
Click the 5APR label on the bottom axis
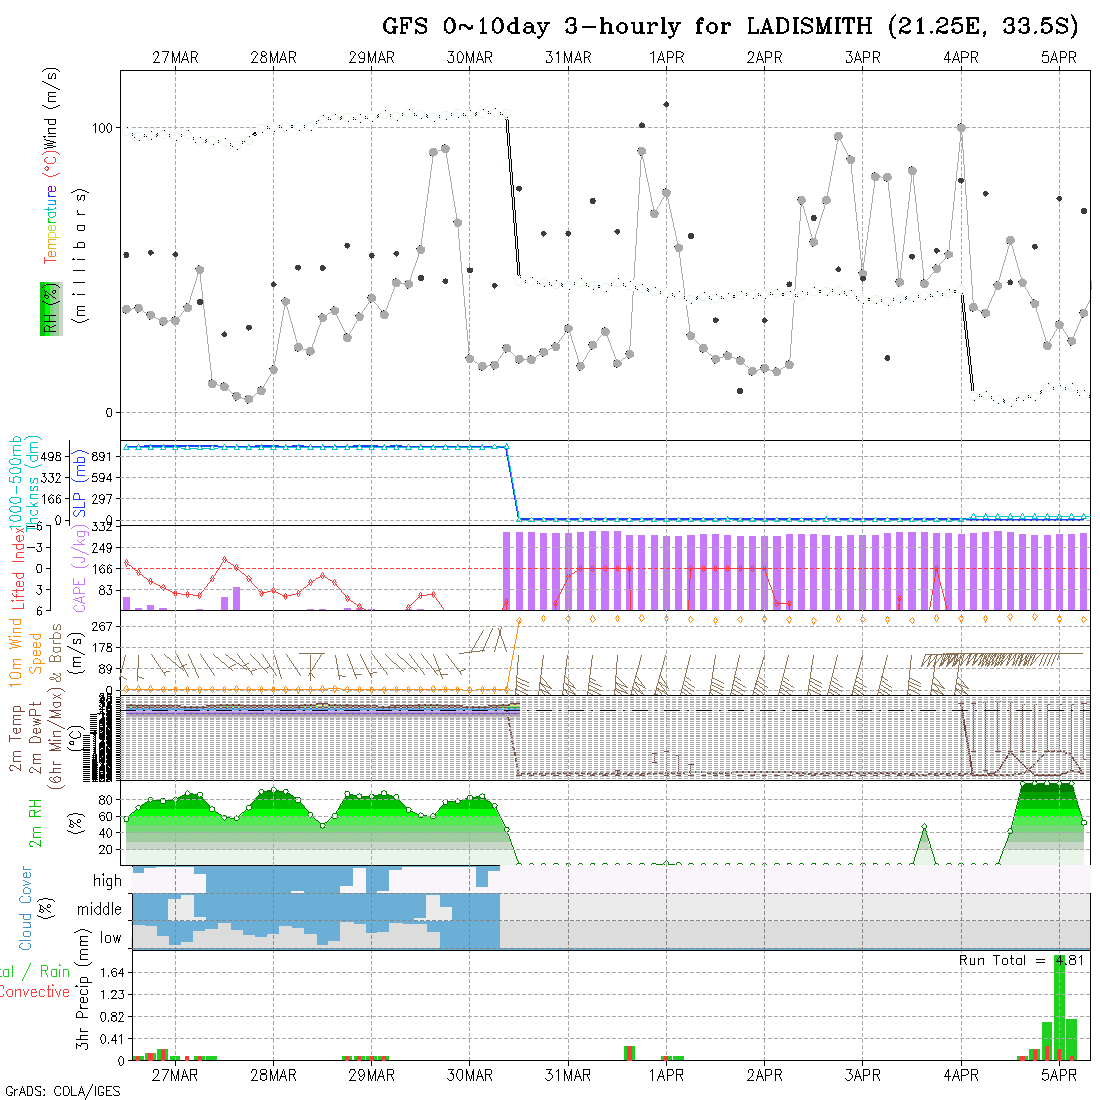point(1058,1075)
